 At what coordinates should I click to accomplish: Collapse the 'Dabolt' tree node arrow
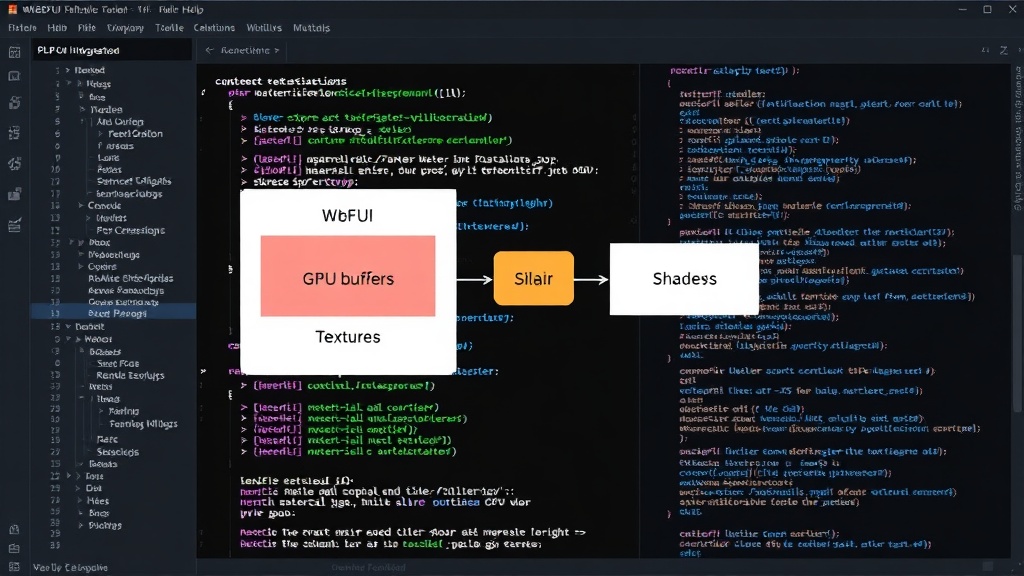click(68, 327)
